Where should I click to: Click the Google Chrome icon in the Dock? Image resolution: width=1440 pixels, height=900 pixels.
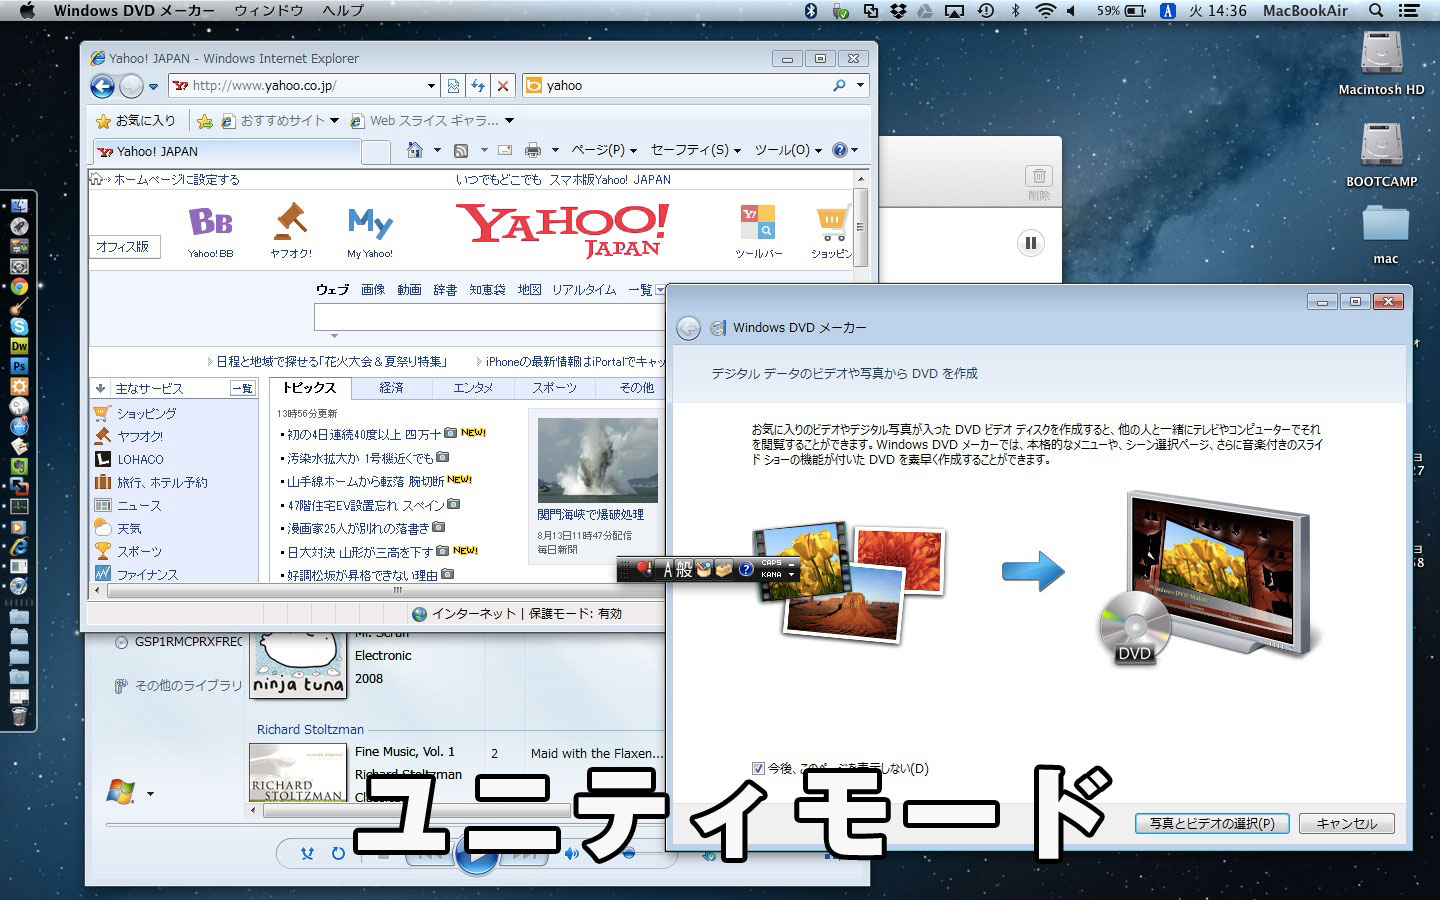(19, 286)
